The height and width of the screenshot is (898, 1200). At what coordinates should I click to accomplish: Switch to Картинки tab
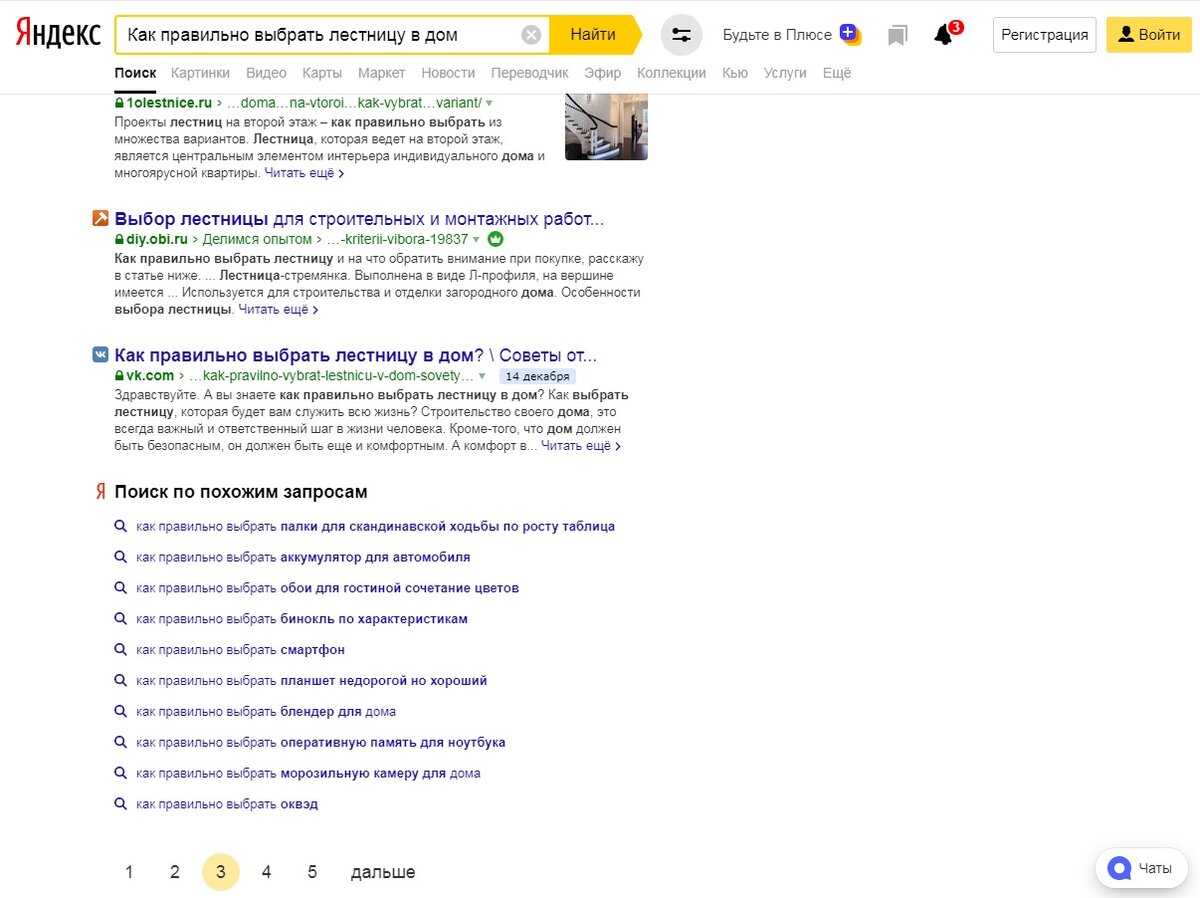(x=200, y=73)
